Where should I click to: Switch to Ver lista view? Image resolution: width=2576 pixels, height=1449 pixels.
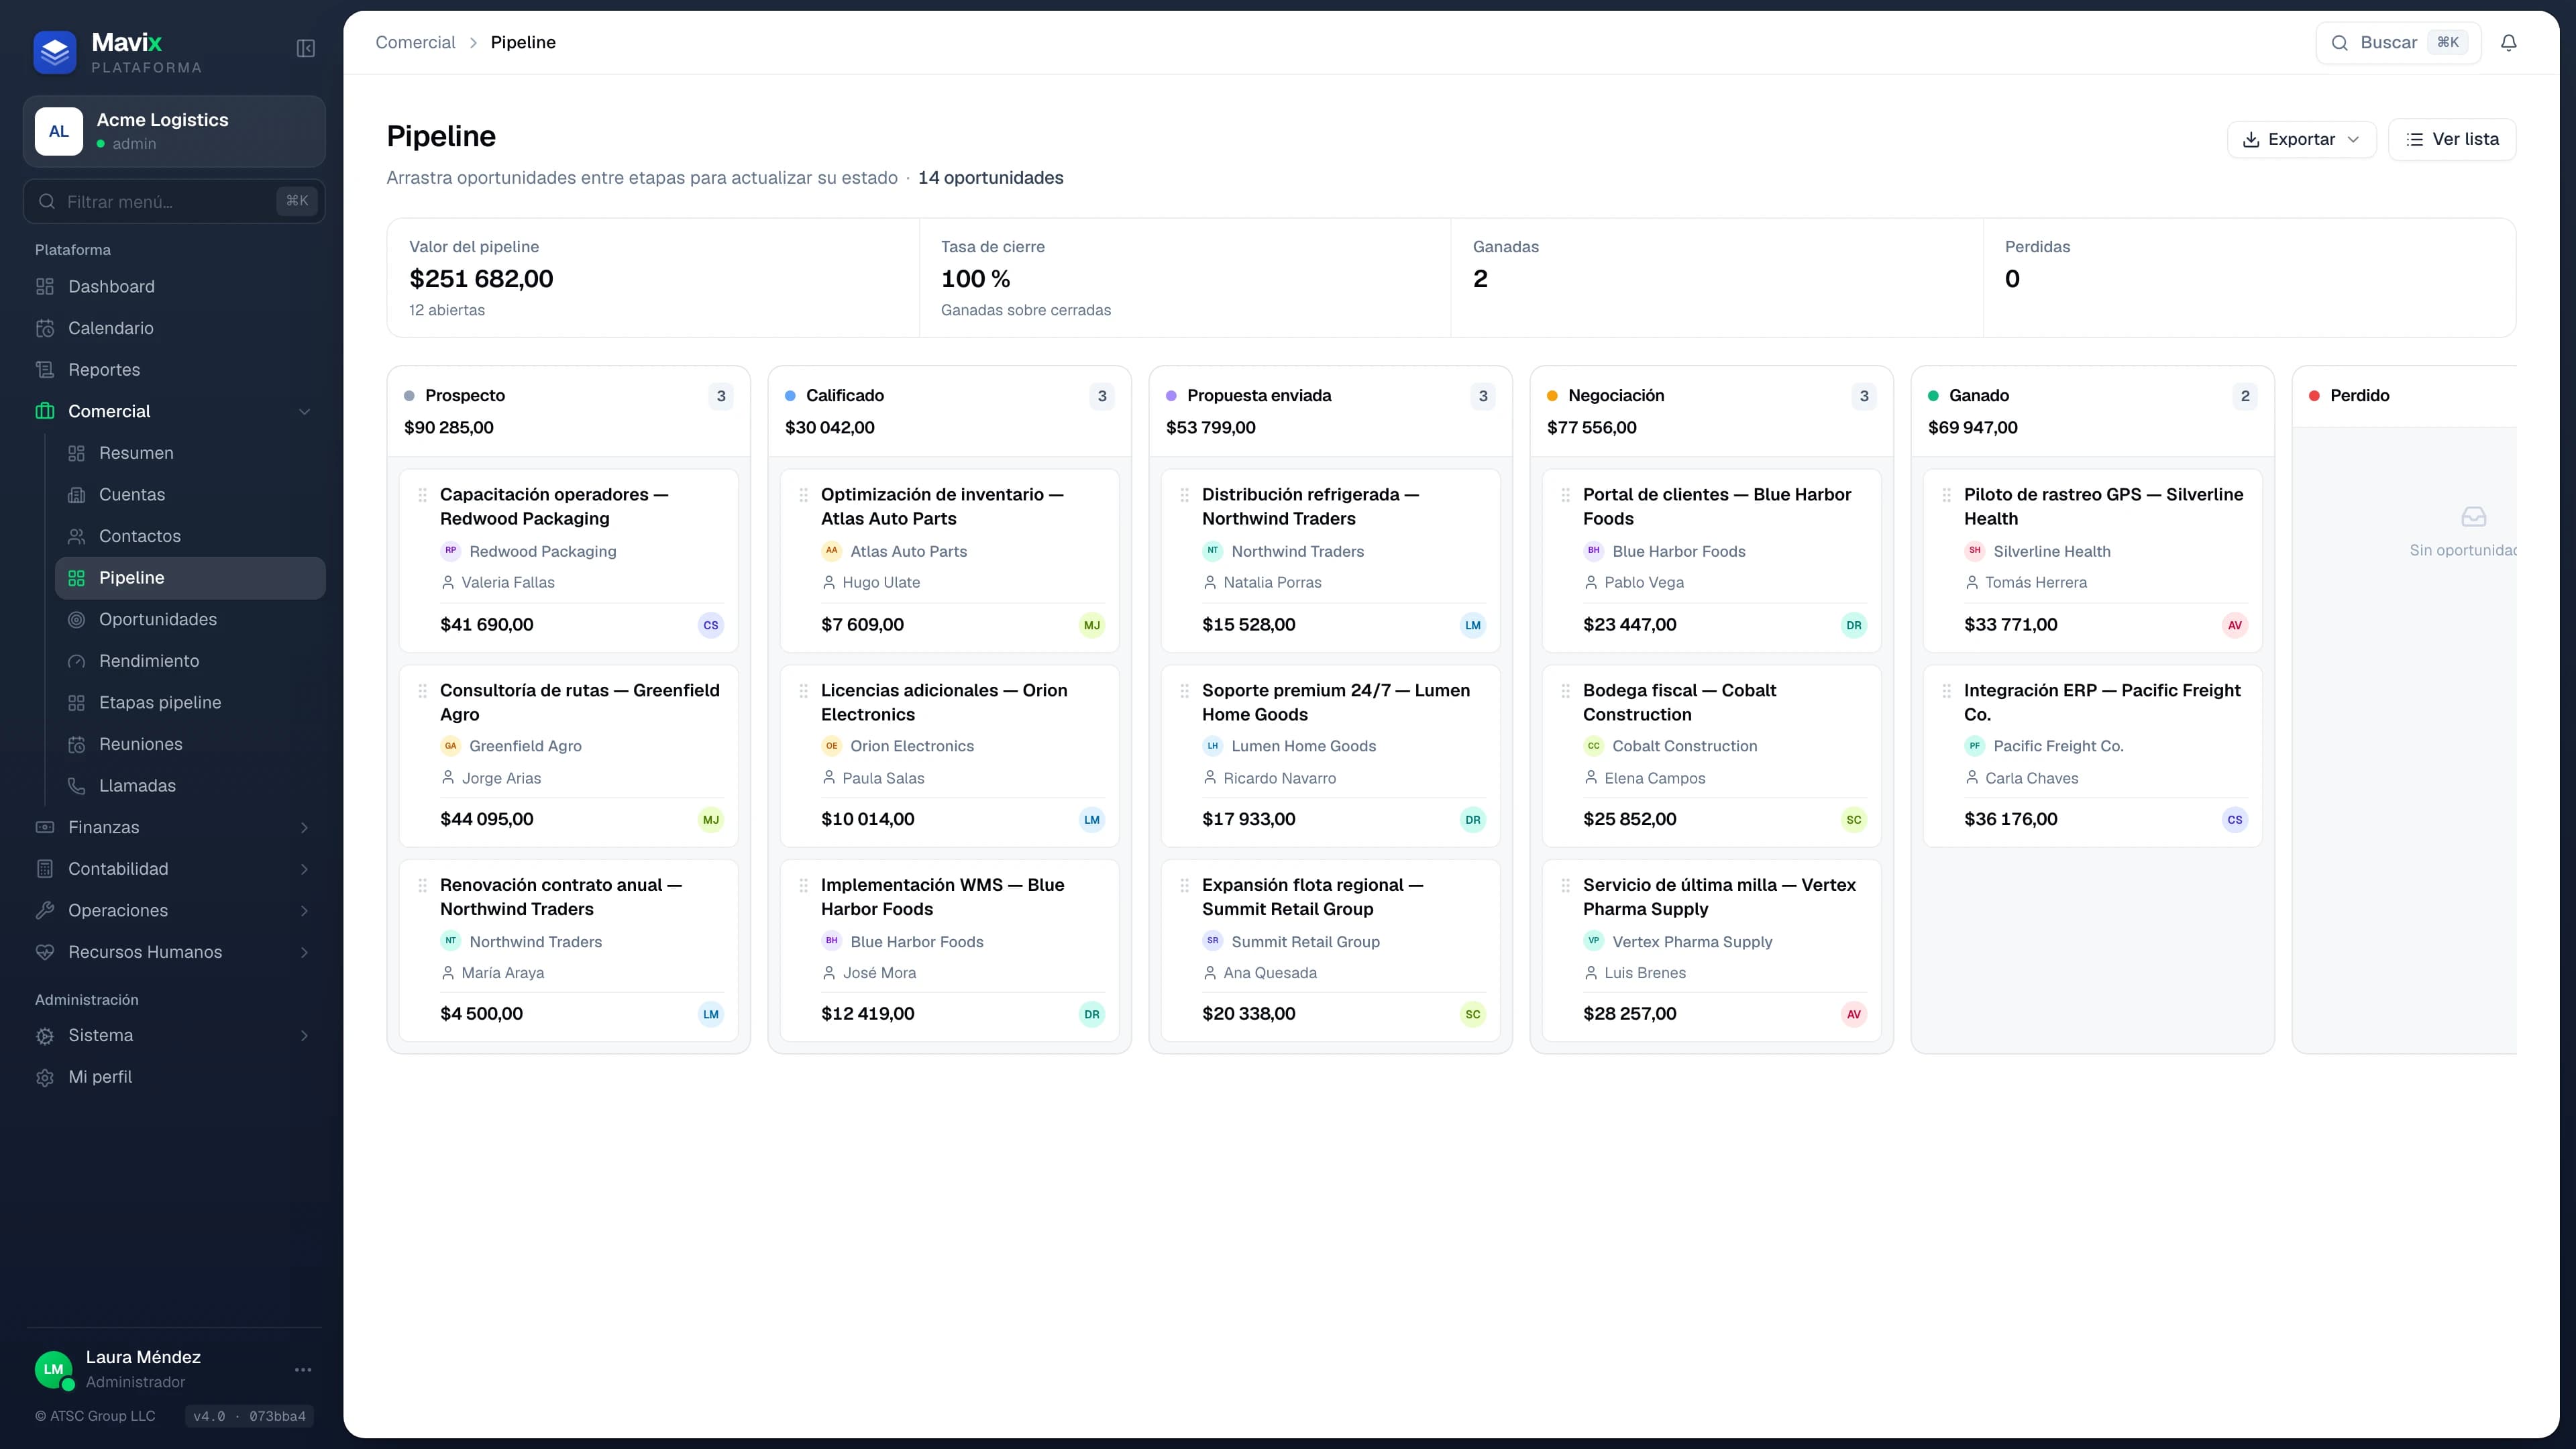(2451, 139)
